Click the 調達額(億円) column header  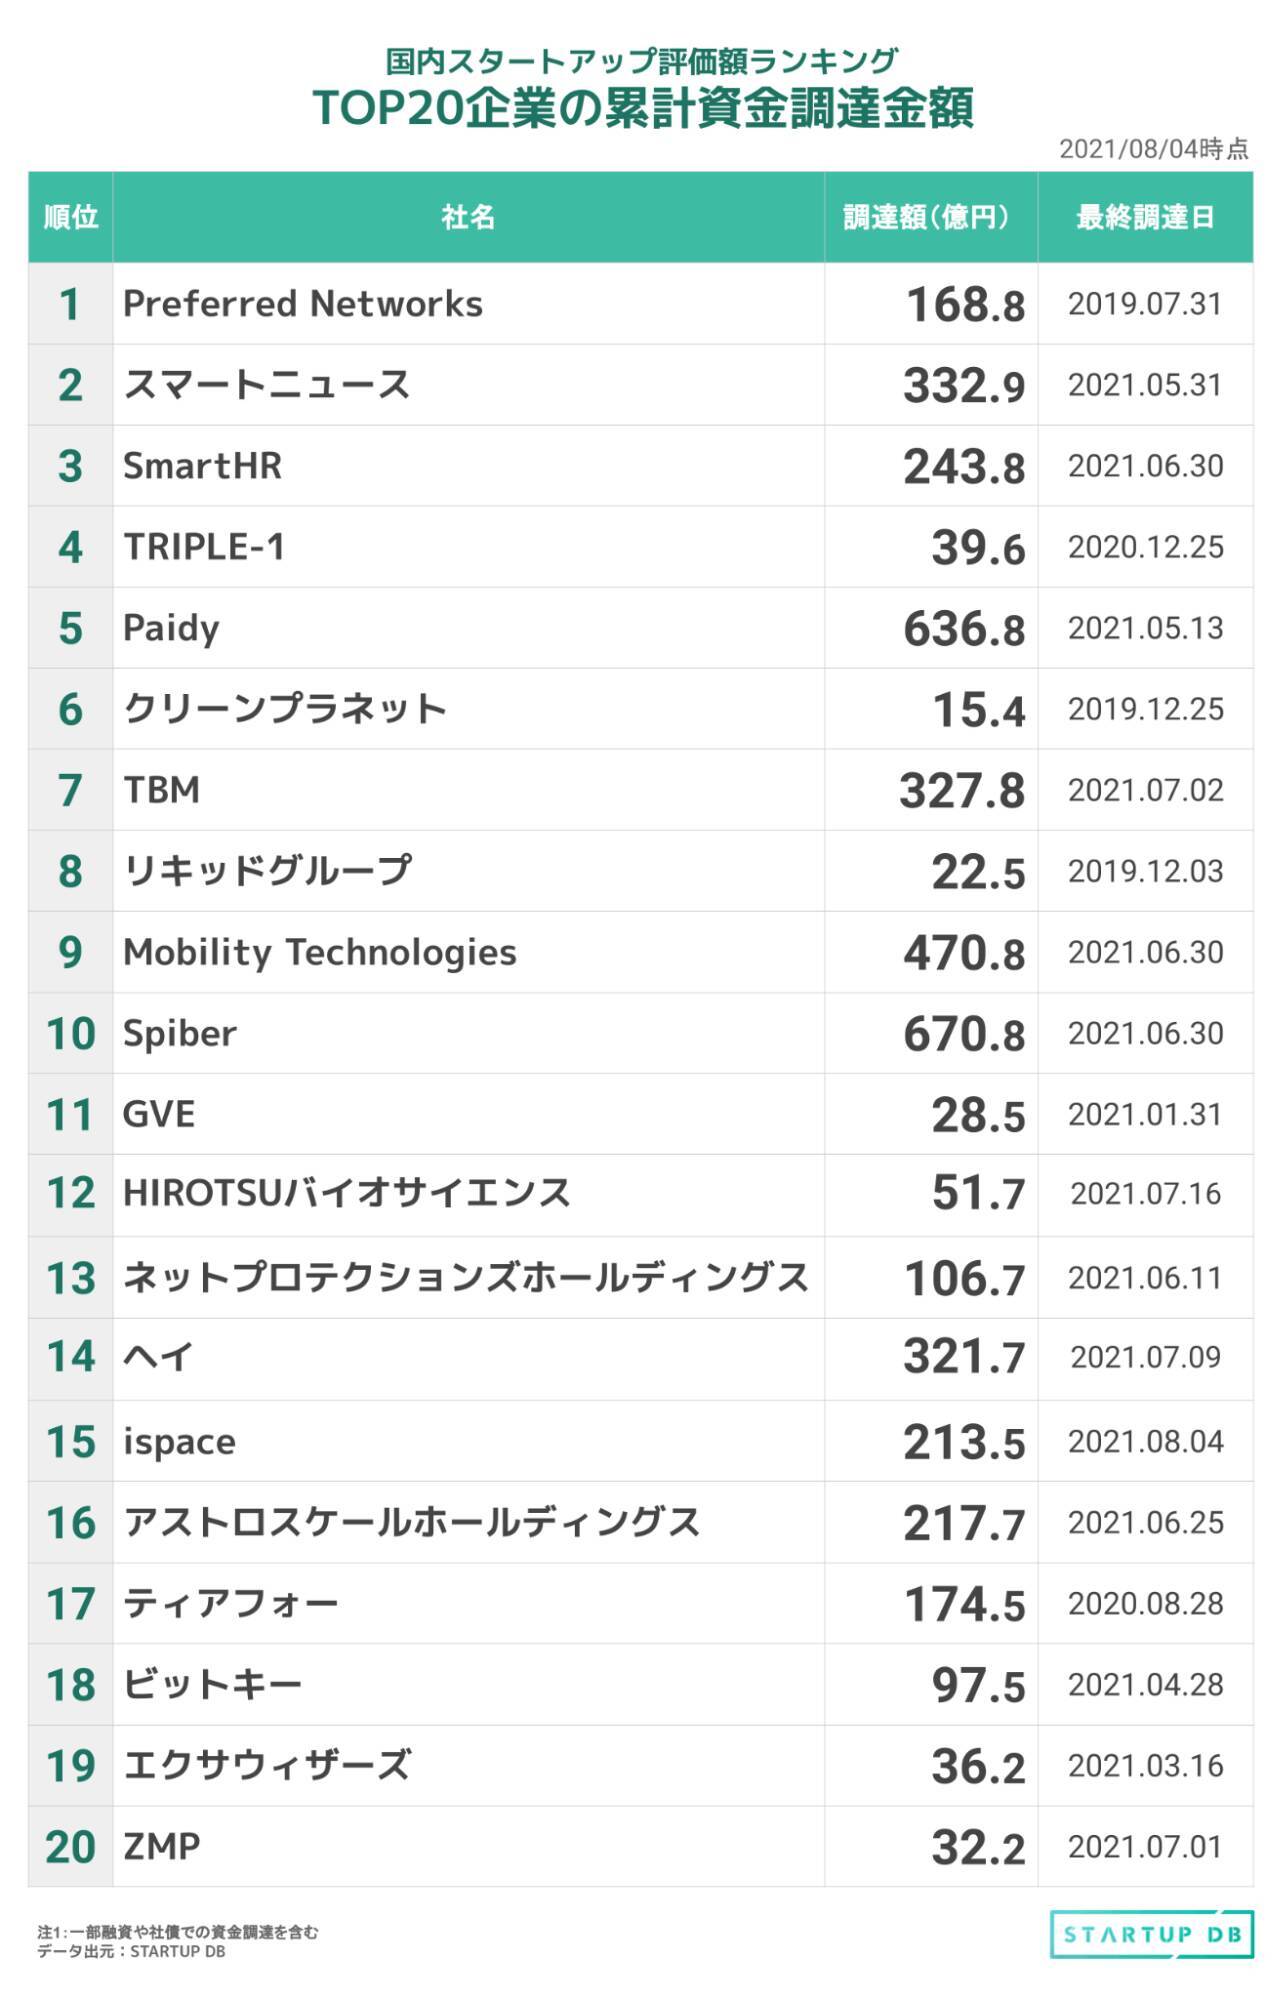[930, 217]
